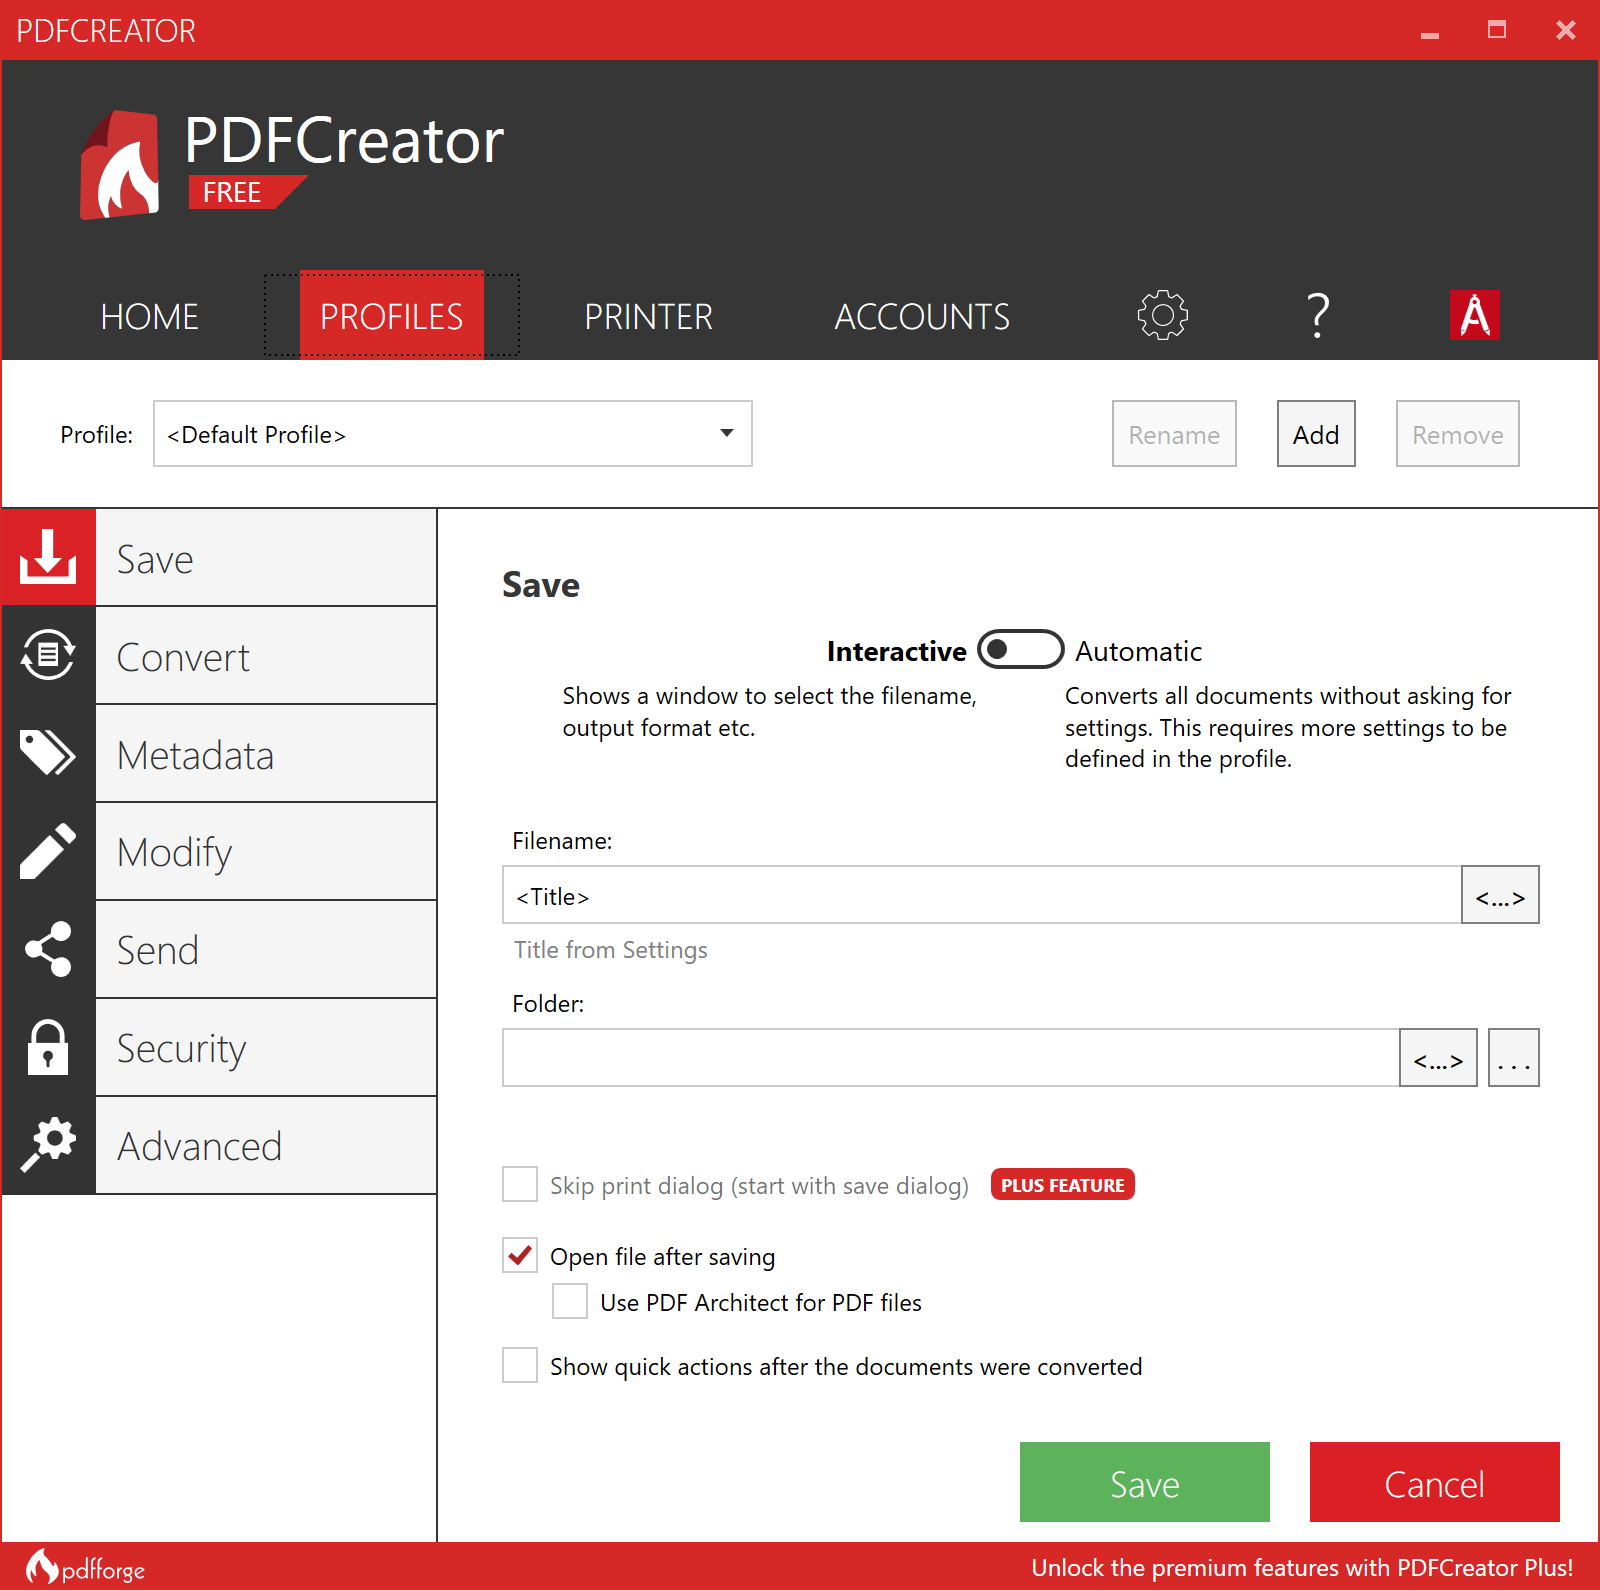Open token list for Folder field
Viewport: 1600px width, 1590px height.
[1437, 1058]
